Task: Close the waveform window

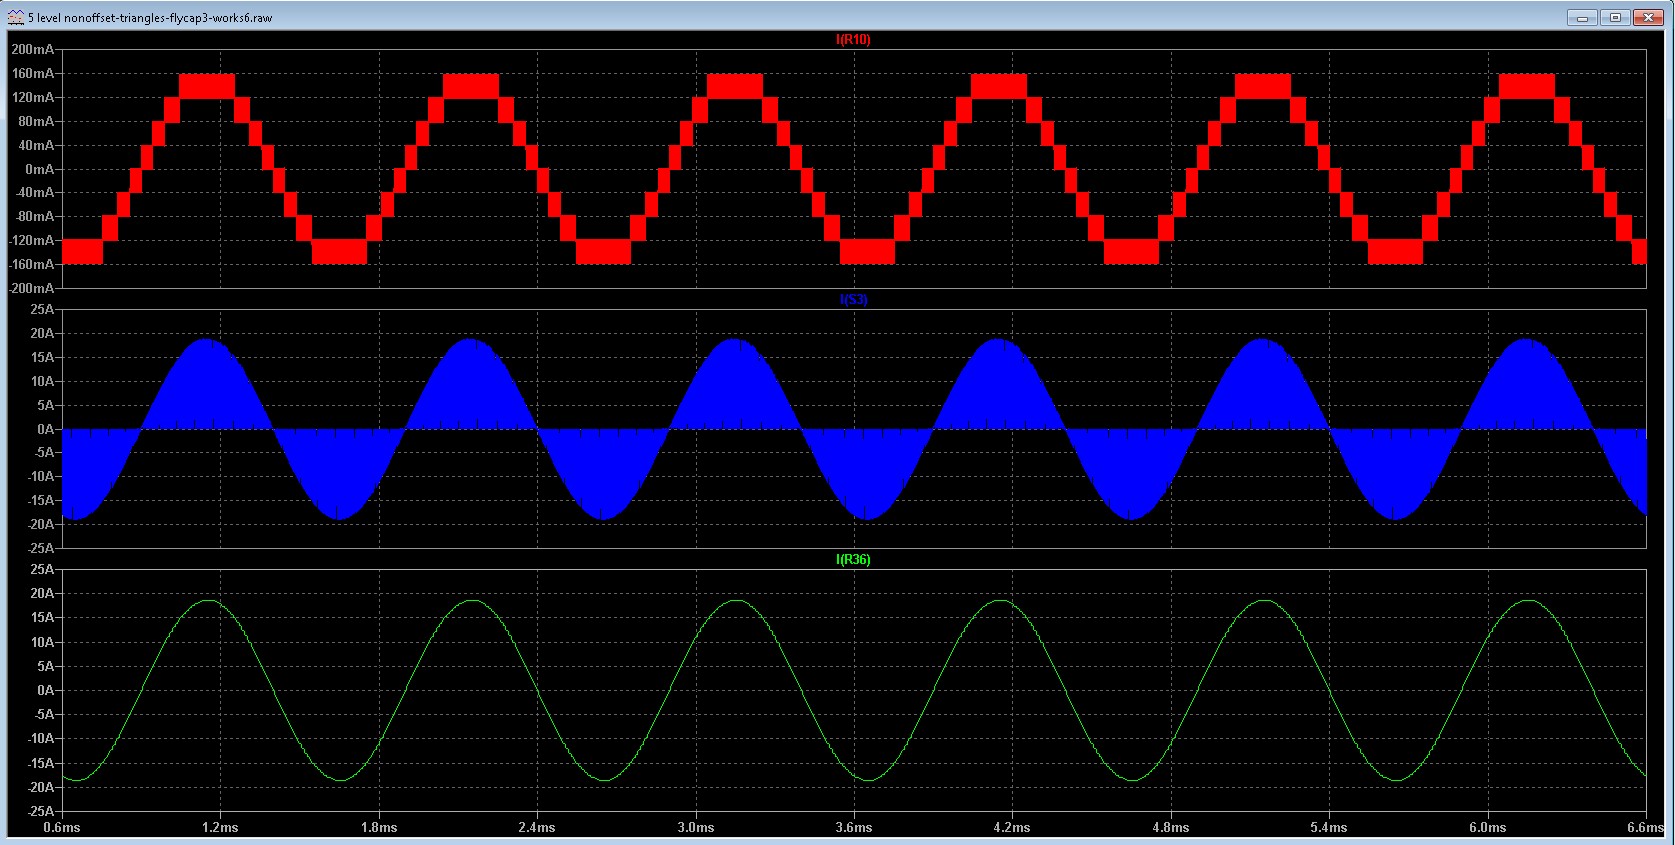Action: [1647, 17]
